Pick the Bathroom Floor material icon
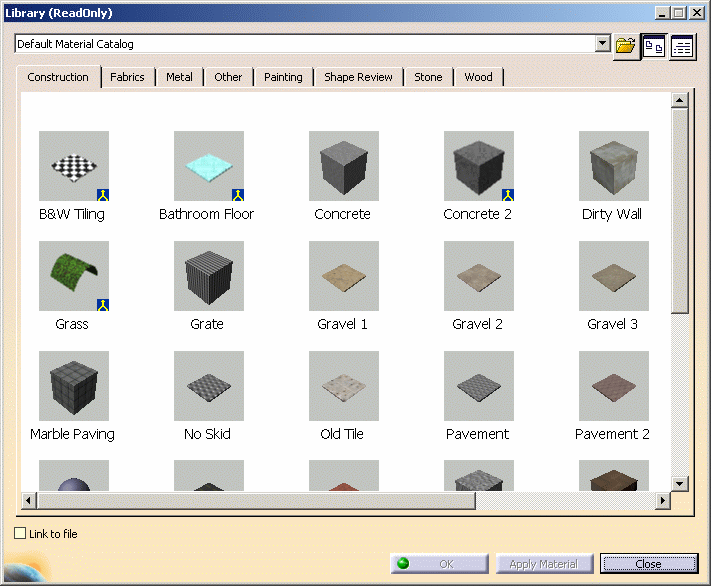The image size is (711, 586). [x=208, y=166]
